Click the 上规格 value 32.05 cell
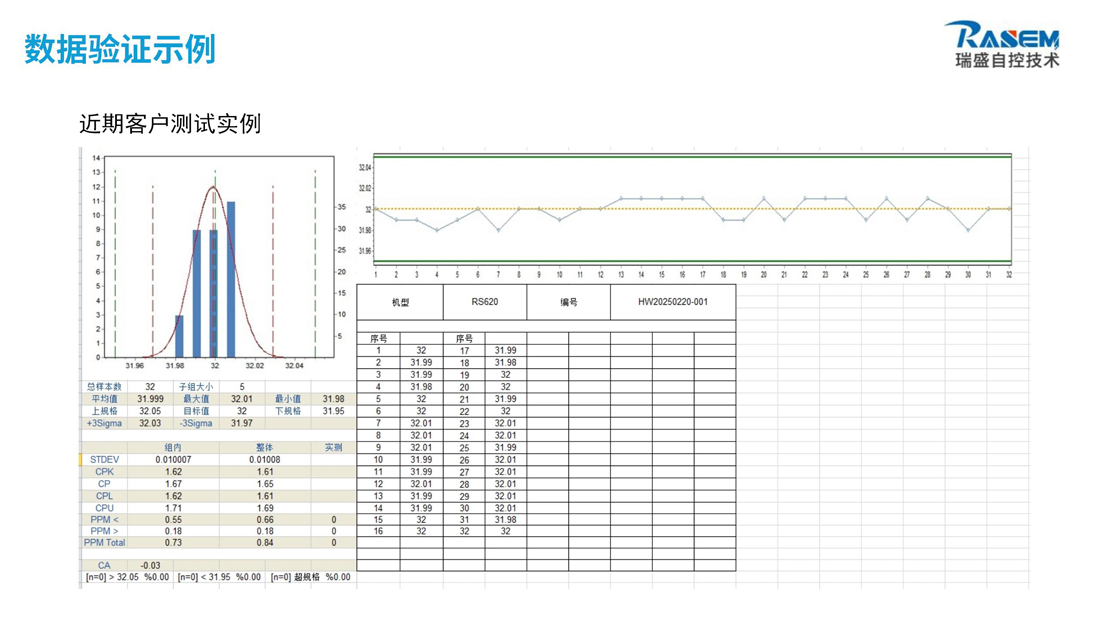 click(x=150, y=411)
